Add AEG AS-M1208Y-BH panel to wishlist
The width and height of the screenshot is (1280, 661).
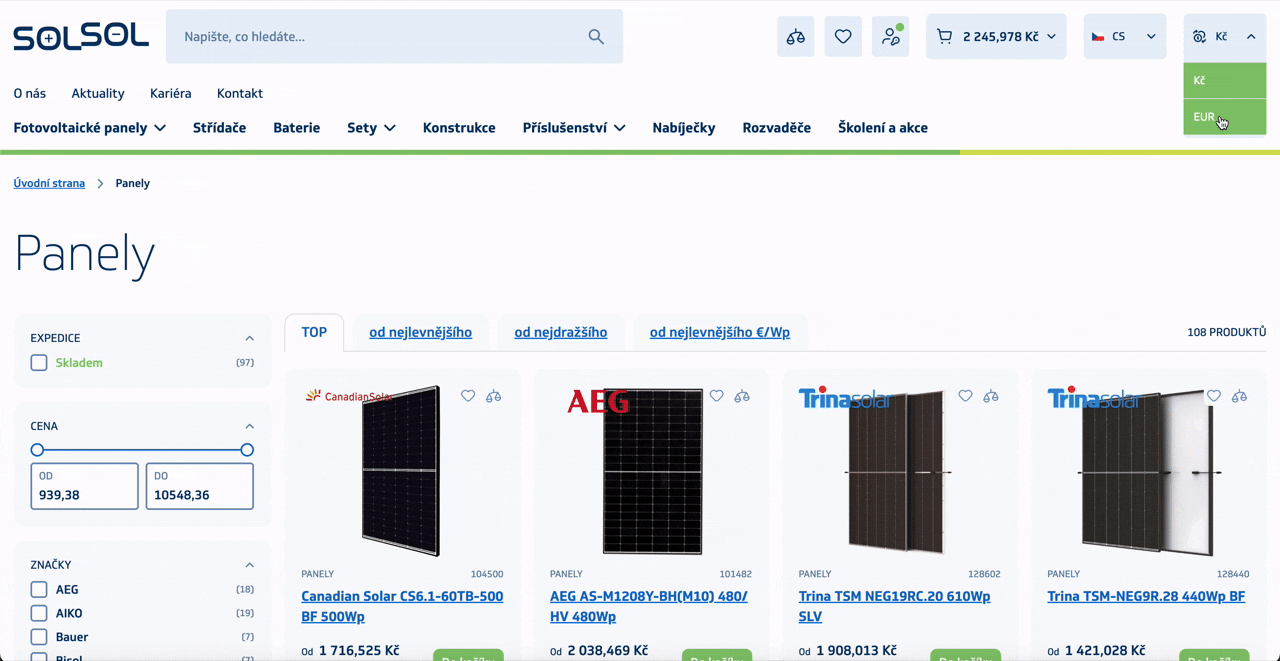pos(717,396)
